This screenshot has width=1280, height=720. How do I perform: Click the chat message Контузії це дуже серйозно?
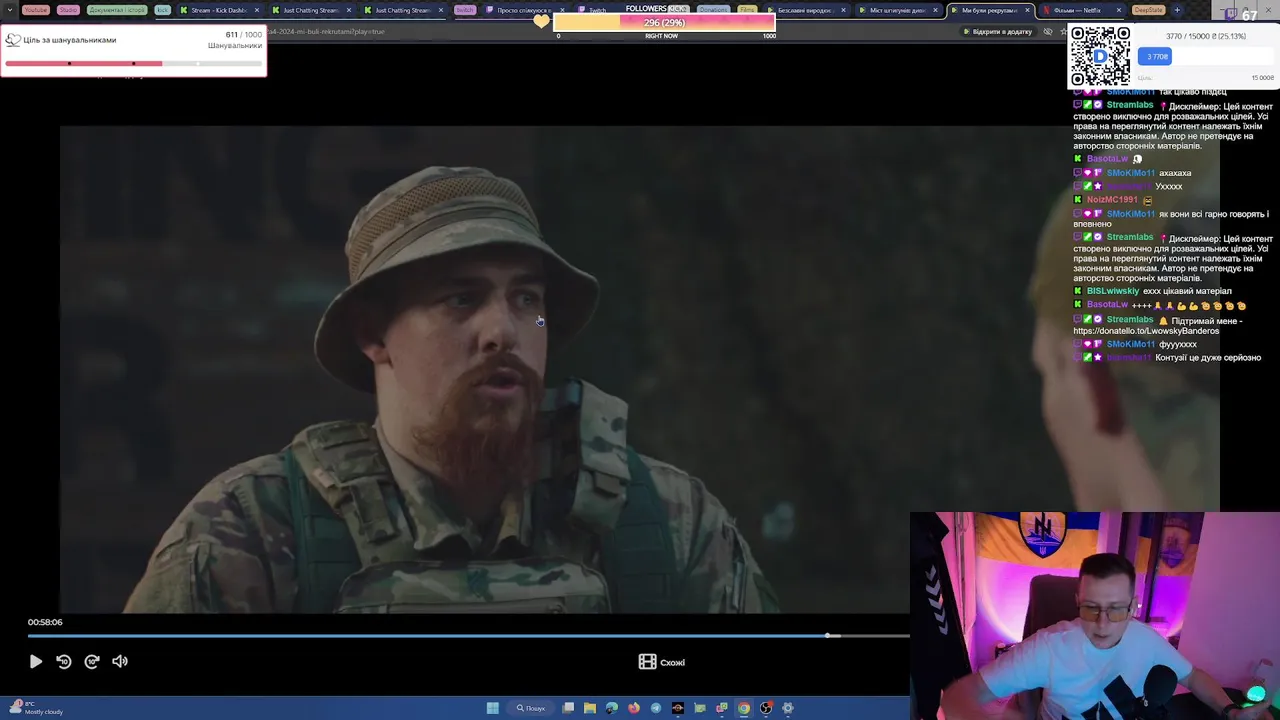pyautogui.click(x=1208, y=357)
